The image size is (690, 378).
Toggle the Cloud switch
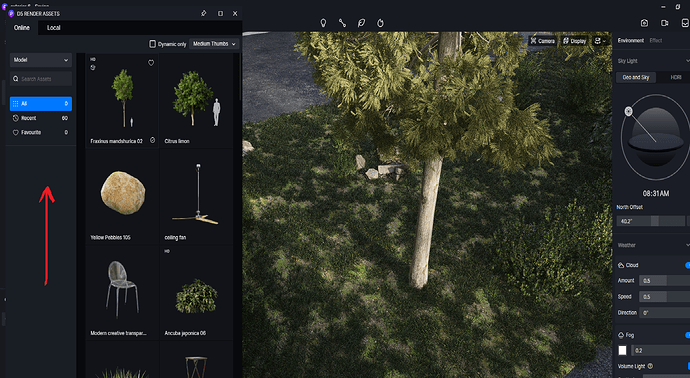687,265
